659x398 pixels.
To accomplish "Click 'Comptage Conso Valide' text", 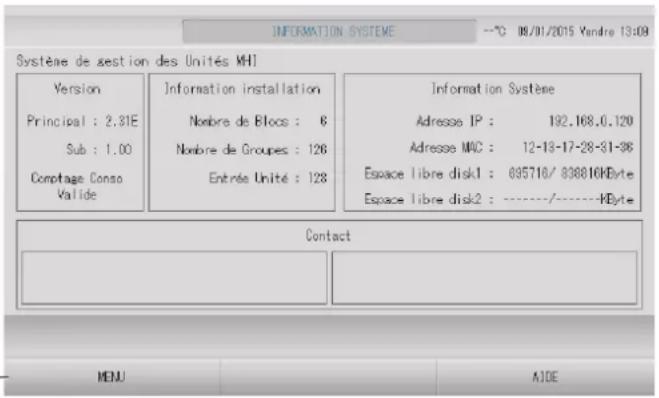I will click(77, 186).
